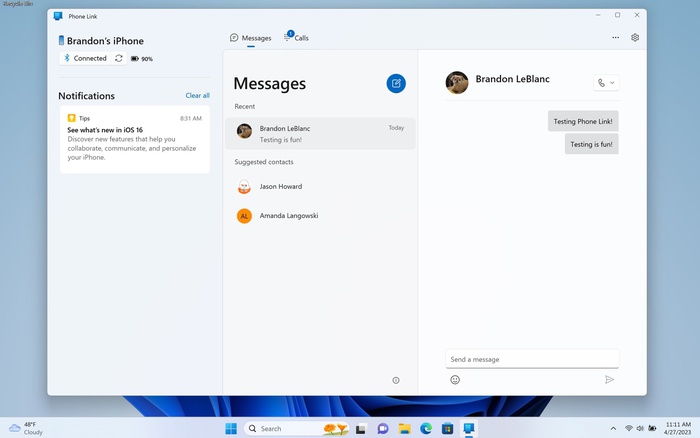Open Phone Link settings gear

coord(635,38)
